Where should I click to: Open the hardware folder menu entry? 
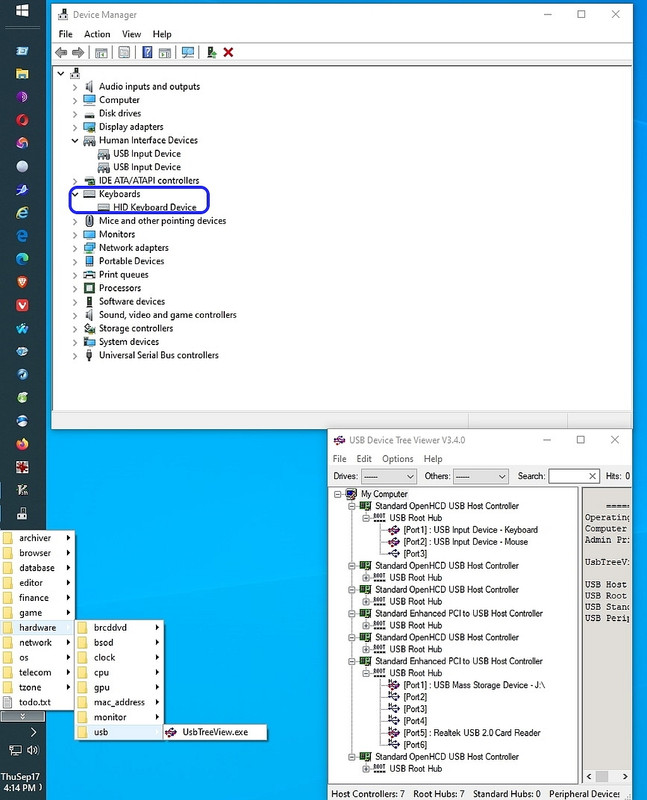38,628
